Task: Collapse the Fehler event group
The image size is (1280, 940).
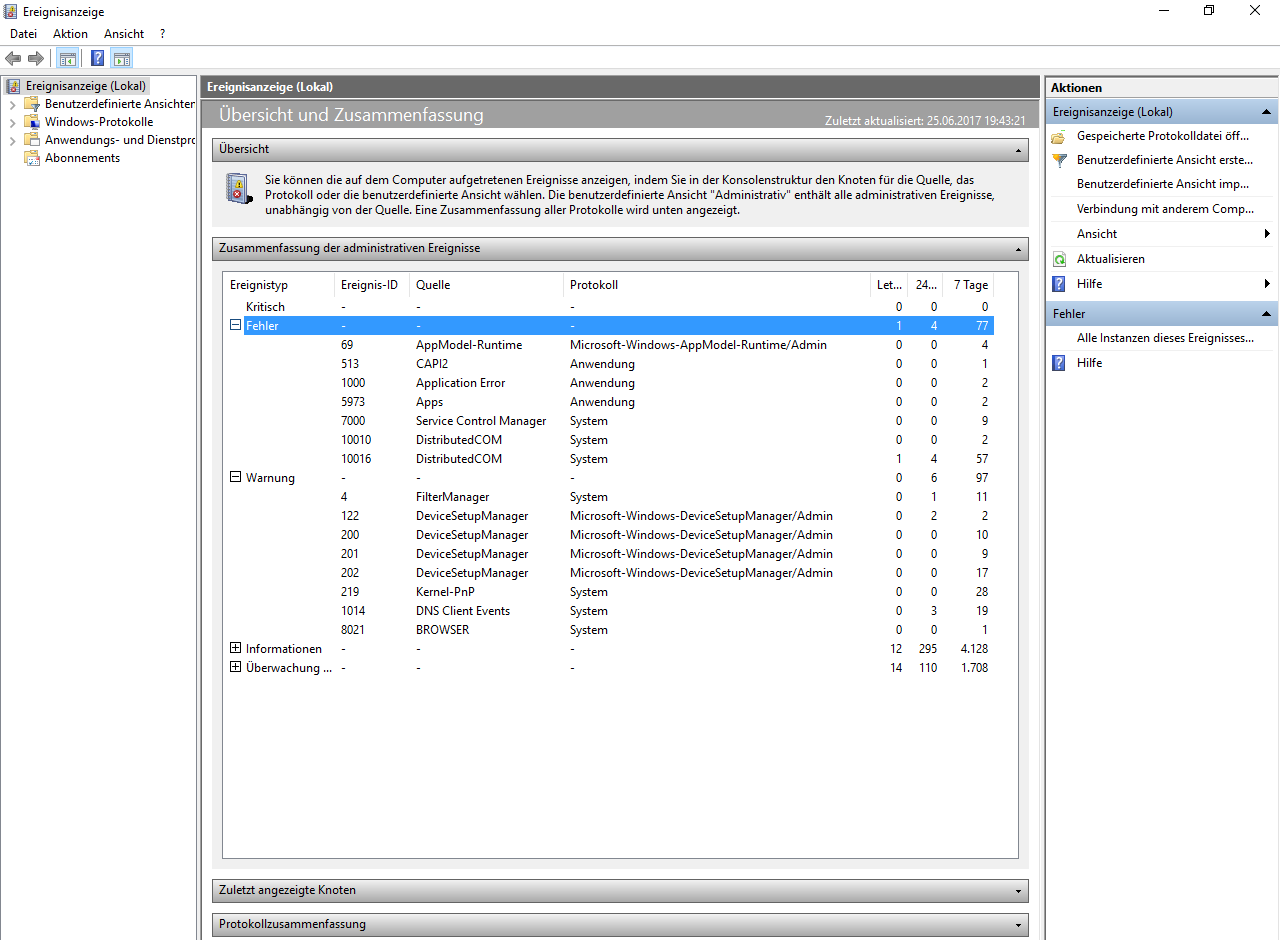Action: (236, 325)
